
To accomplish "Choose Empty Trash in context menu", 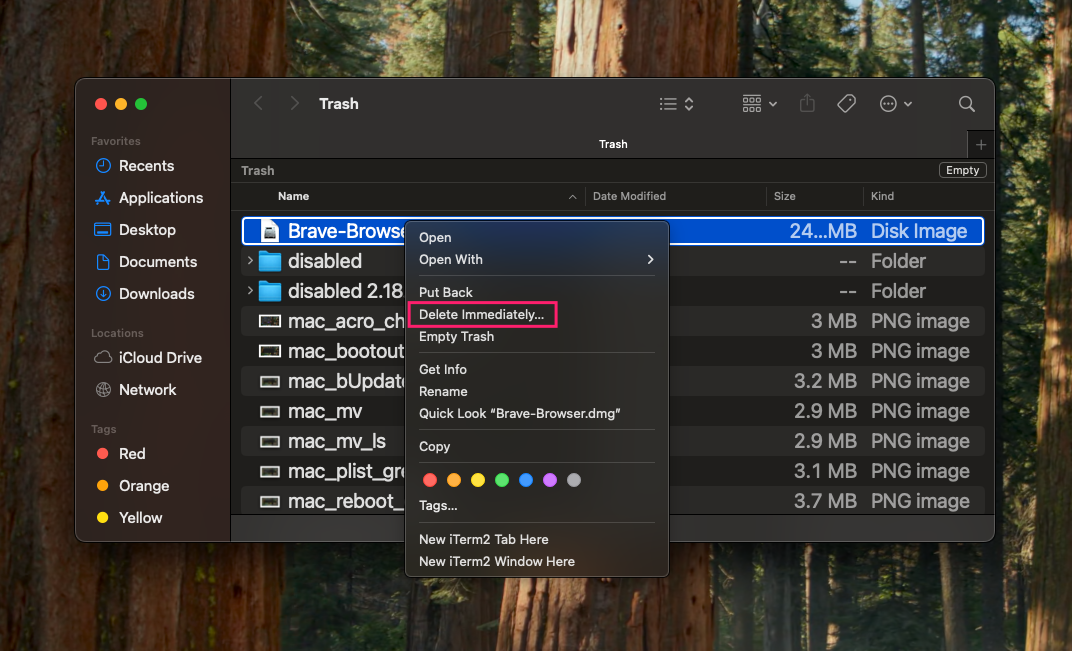I will pyautogui.click(x=456, y=336).
